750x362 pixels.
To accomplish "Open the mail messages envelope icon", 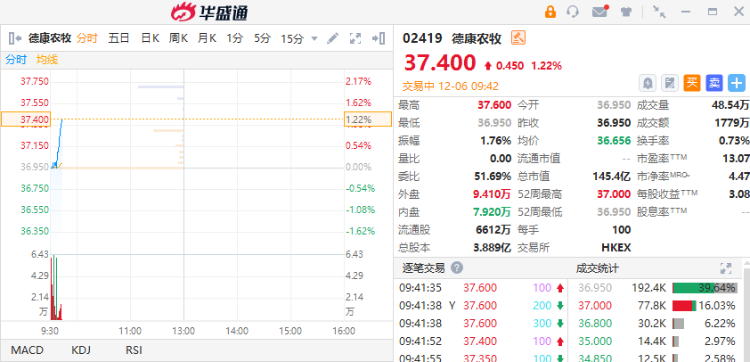I will pyautogui.click(x=600, y=11).
